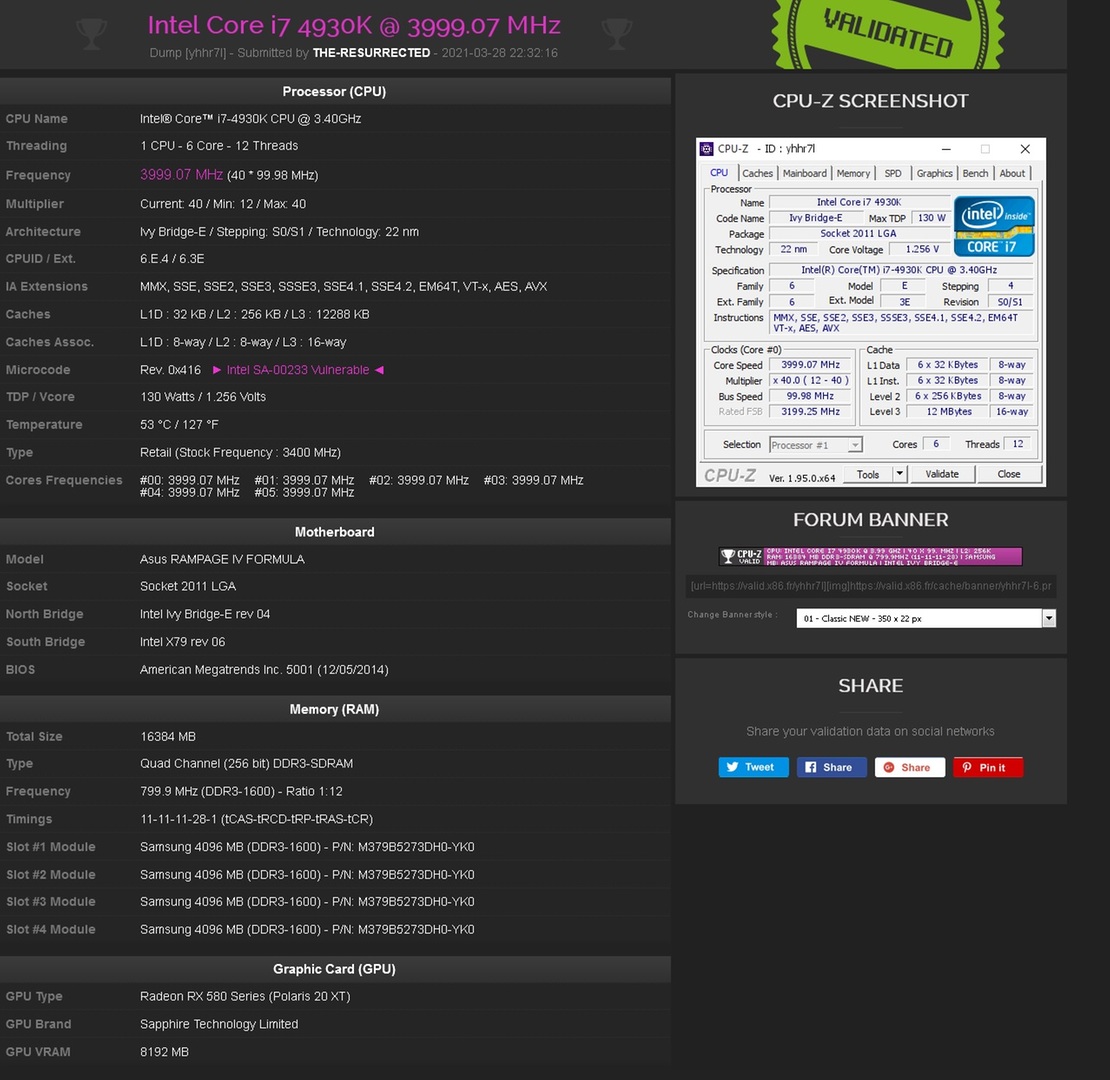Image resolution: width=1110 pixels, height=1080 pixels.
Task: Click the Rev. 0x416 microcode value
Action: tap(171, 370)
